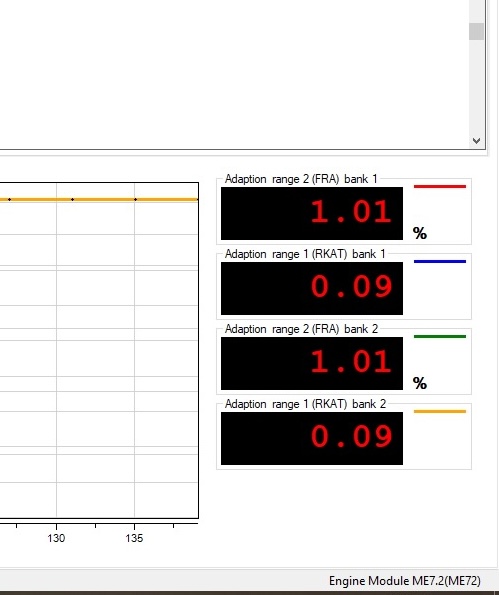Click the orange line swatch for RKAT bank 2
The width and height of the screenshot is (499, 595).
pyautogui.click(x=440, y=411)
